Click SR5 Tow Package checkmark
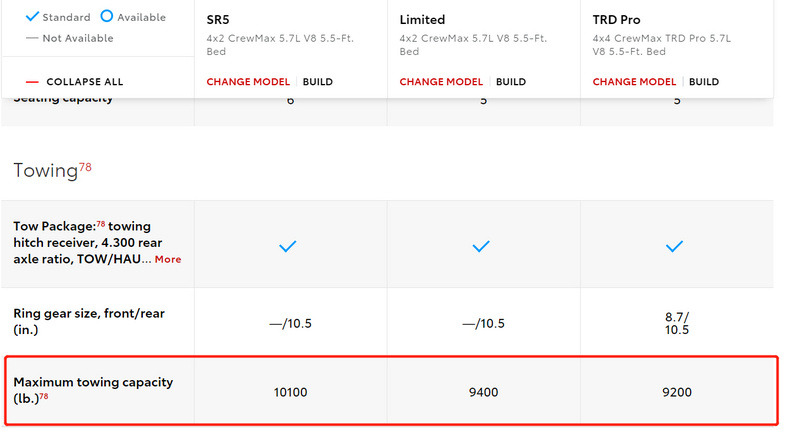Viewport: 800px width, 430px height. [x=288, y=246]
